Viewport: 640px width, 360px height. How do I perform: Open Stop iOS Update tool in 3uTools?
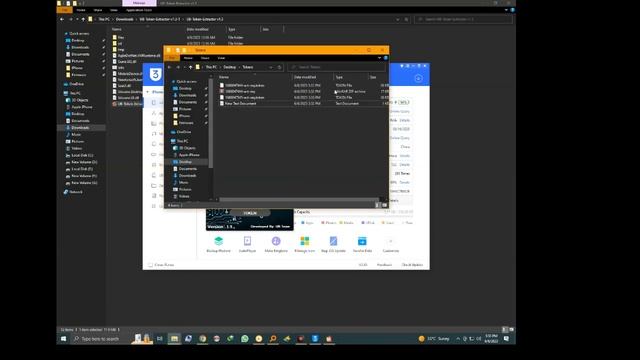click(333, 244)
